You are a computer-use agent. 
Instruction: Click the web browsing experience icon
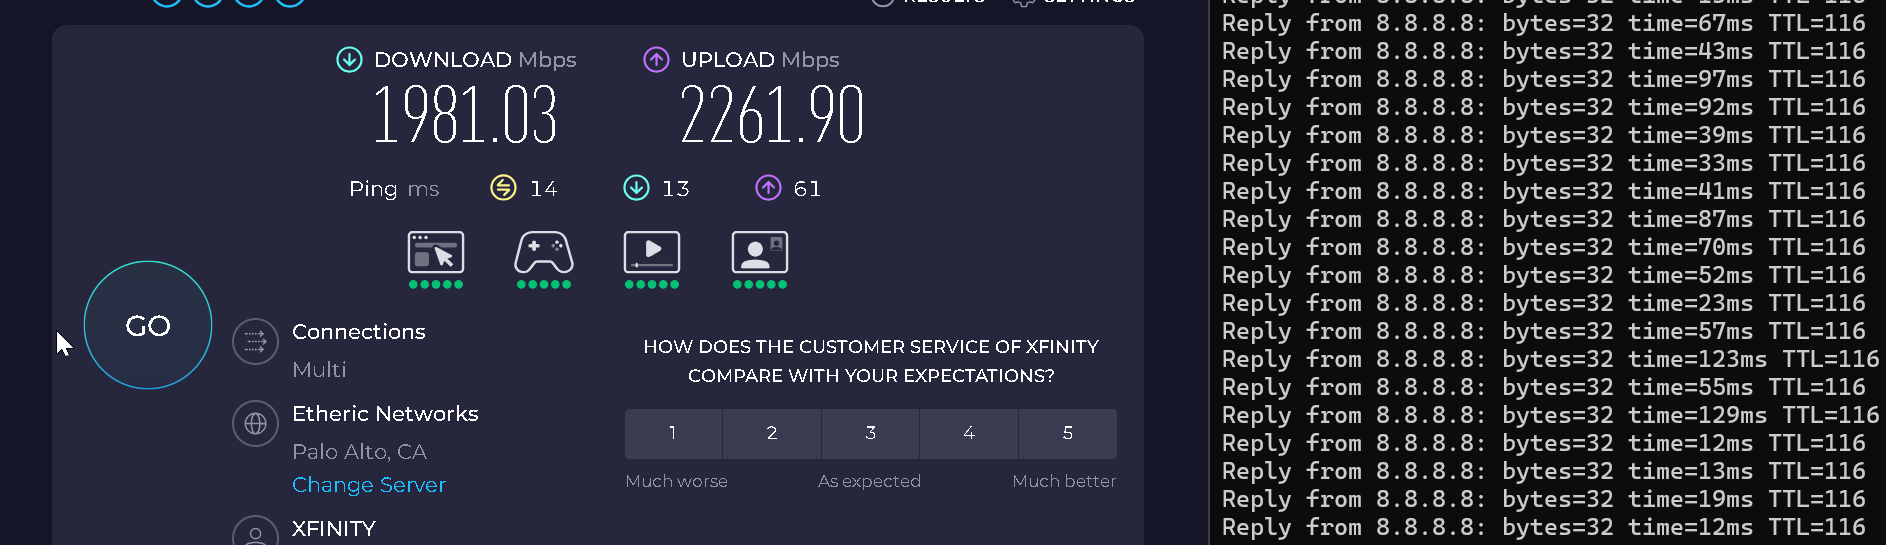[436, 252]
